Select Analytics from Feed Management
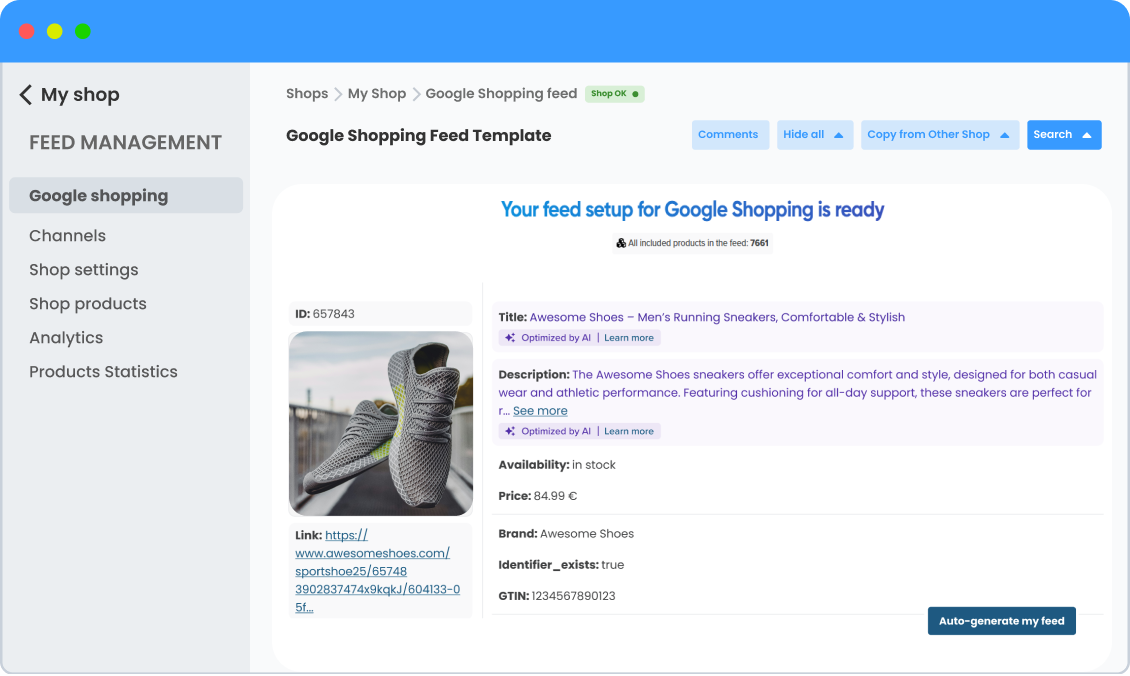This screenshot has width=1130, height=676. (66, 337)
